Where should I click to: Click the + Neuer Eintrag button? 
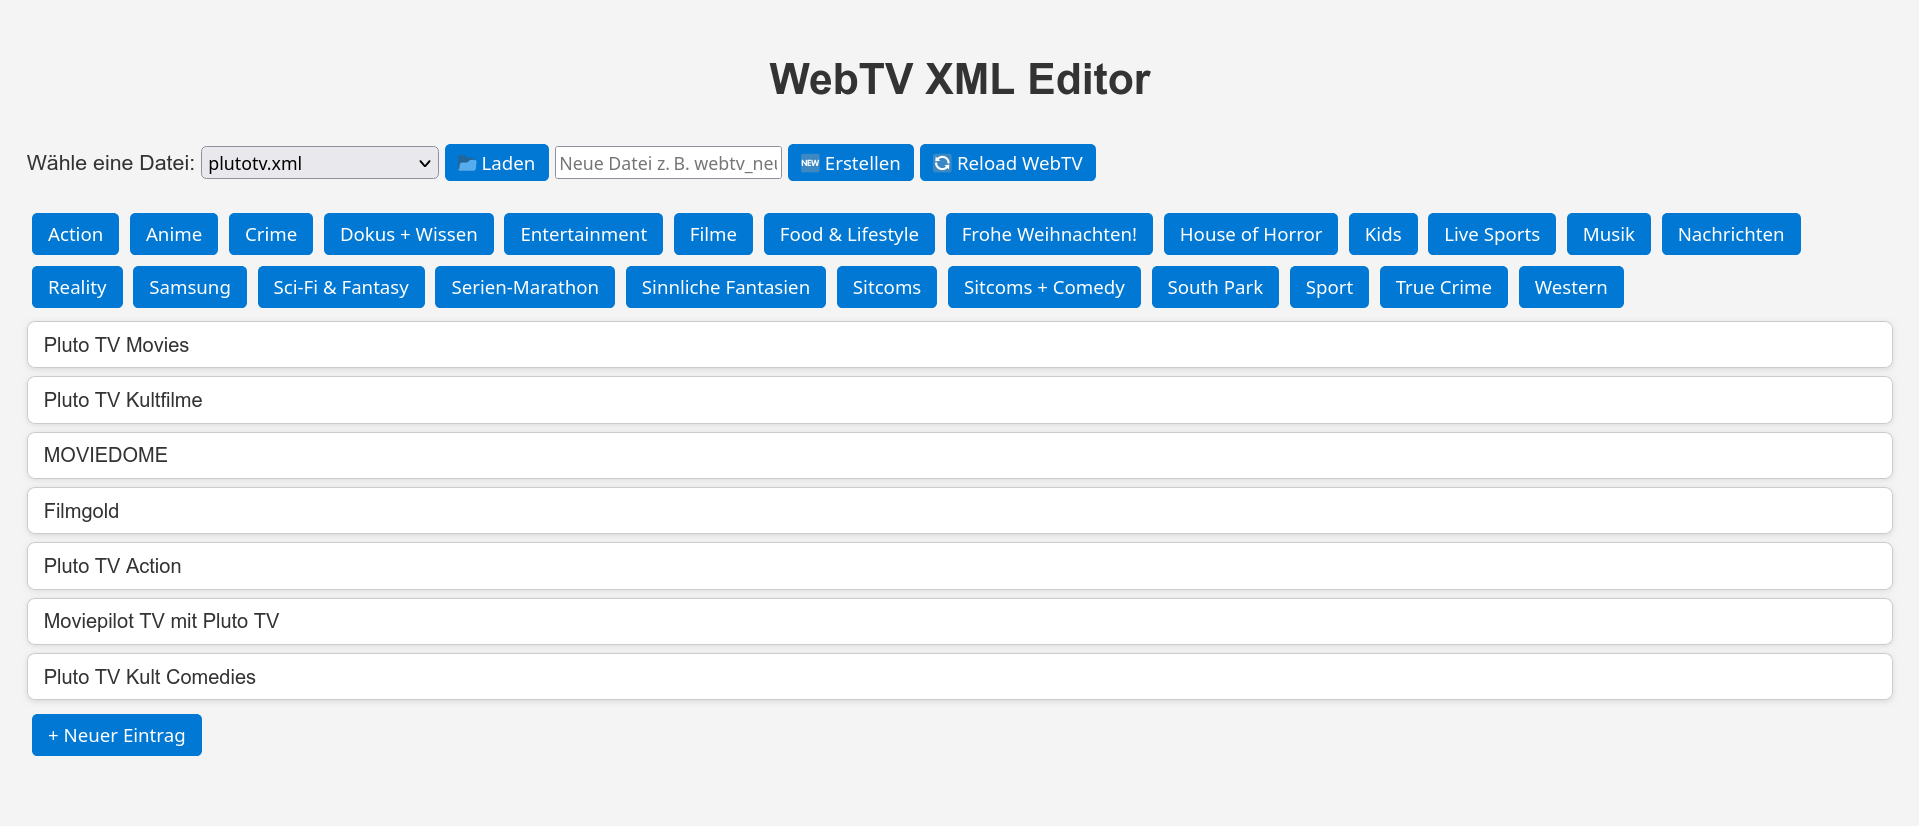click(117, 735)
